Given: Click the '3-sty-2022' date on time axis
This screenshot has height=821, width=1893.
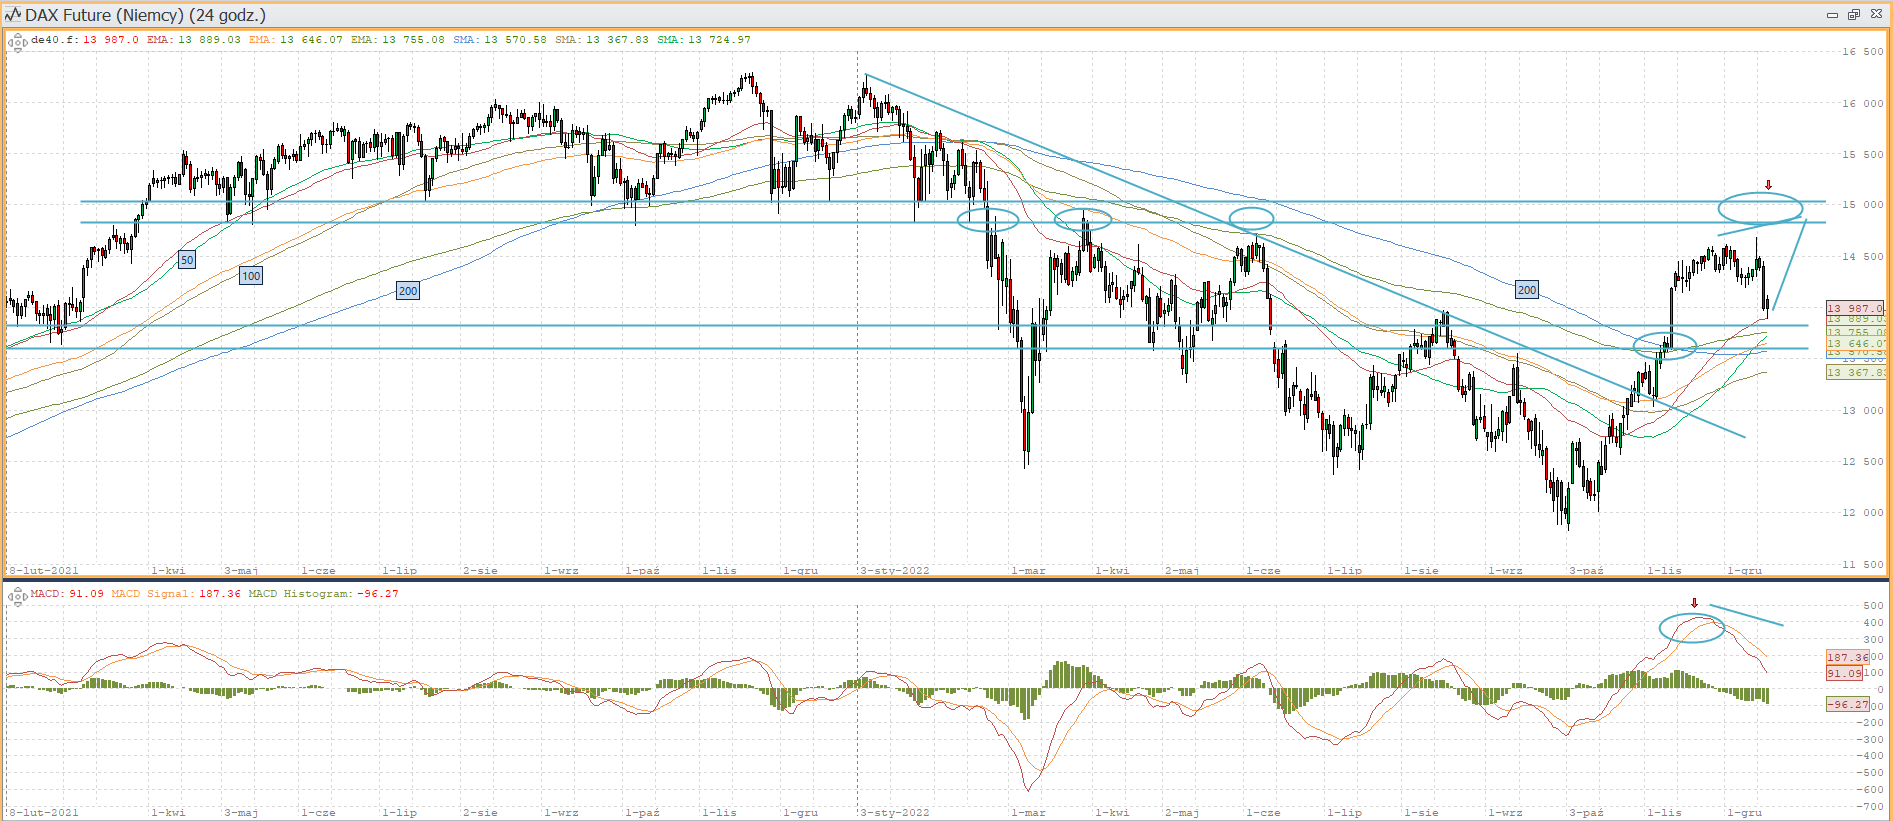Looking at the screenshot, I should point(895,571).
